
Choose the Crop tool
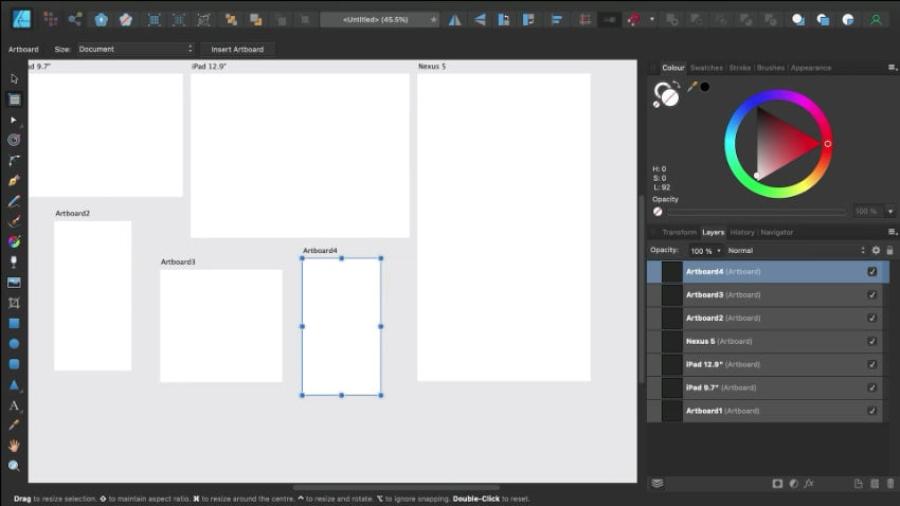coord(14,303)
